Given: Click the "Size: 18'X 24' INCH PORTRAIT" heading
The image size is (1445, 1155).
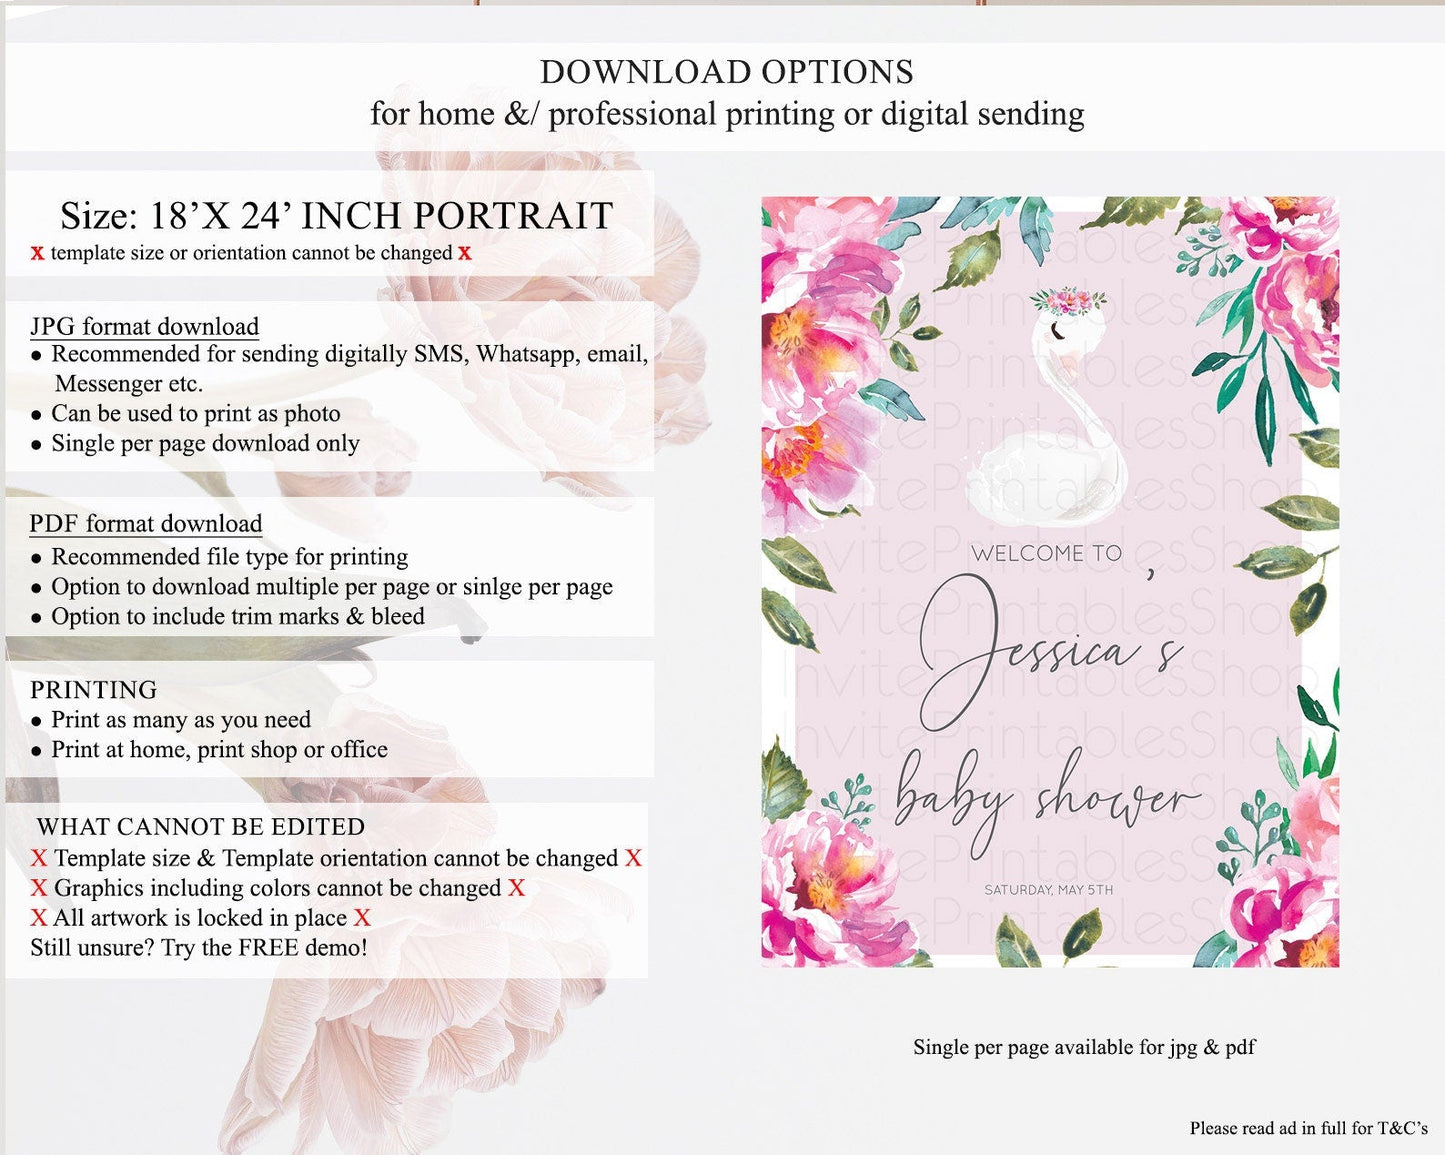Looking at the screenshot, I should coord(336,216).
